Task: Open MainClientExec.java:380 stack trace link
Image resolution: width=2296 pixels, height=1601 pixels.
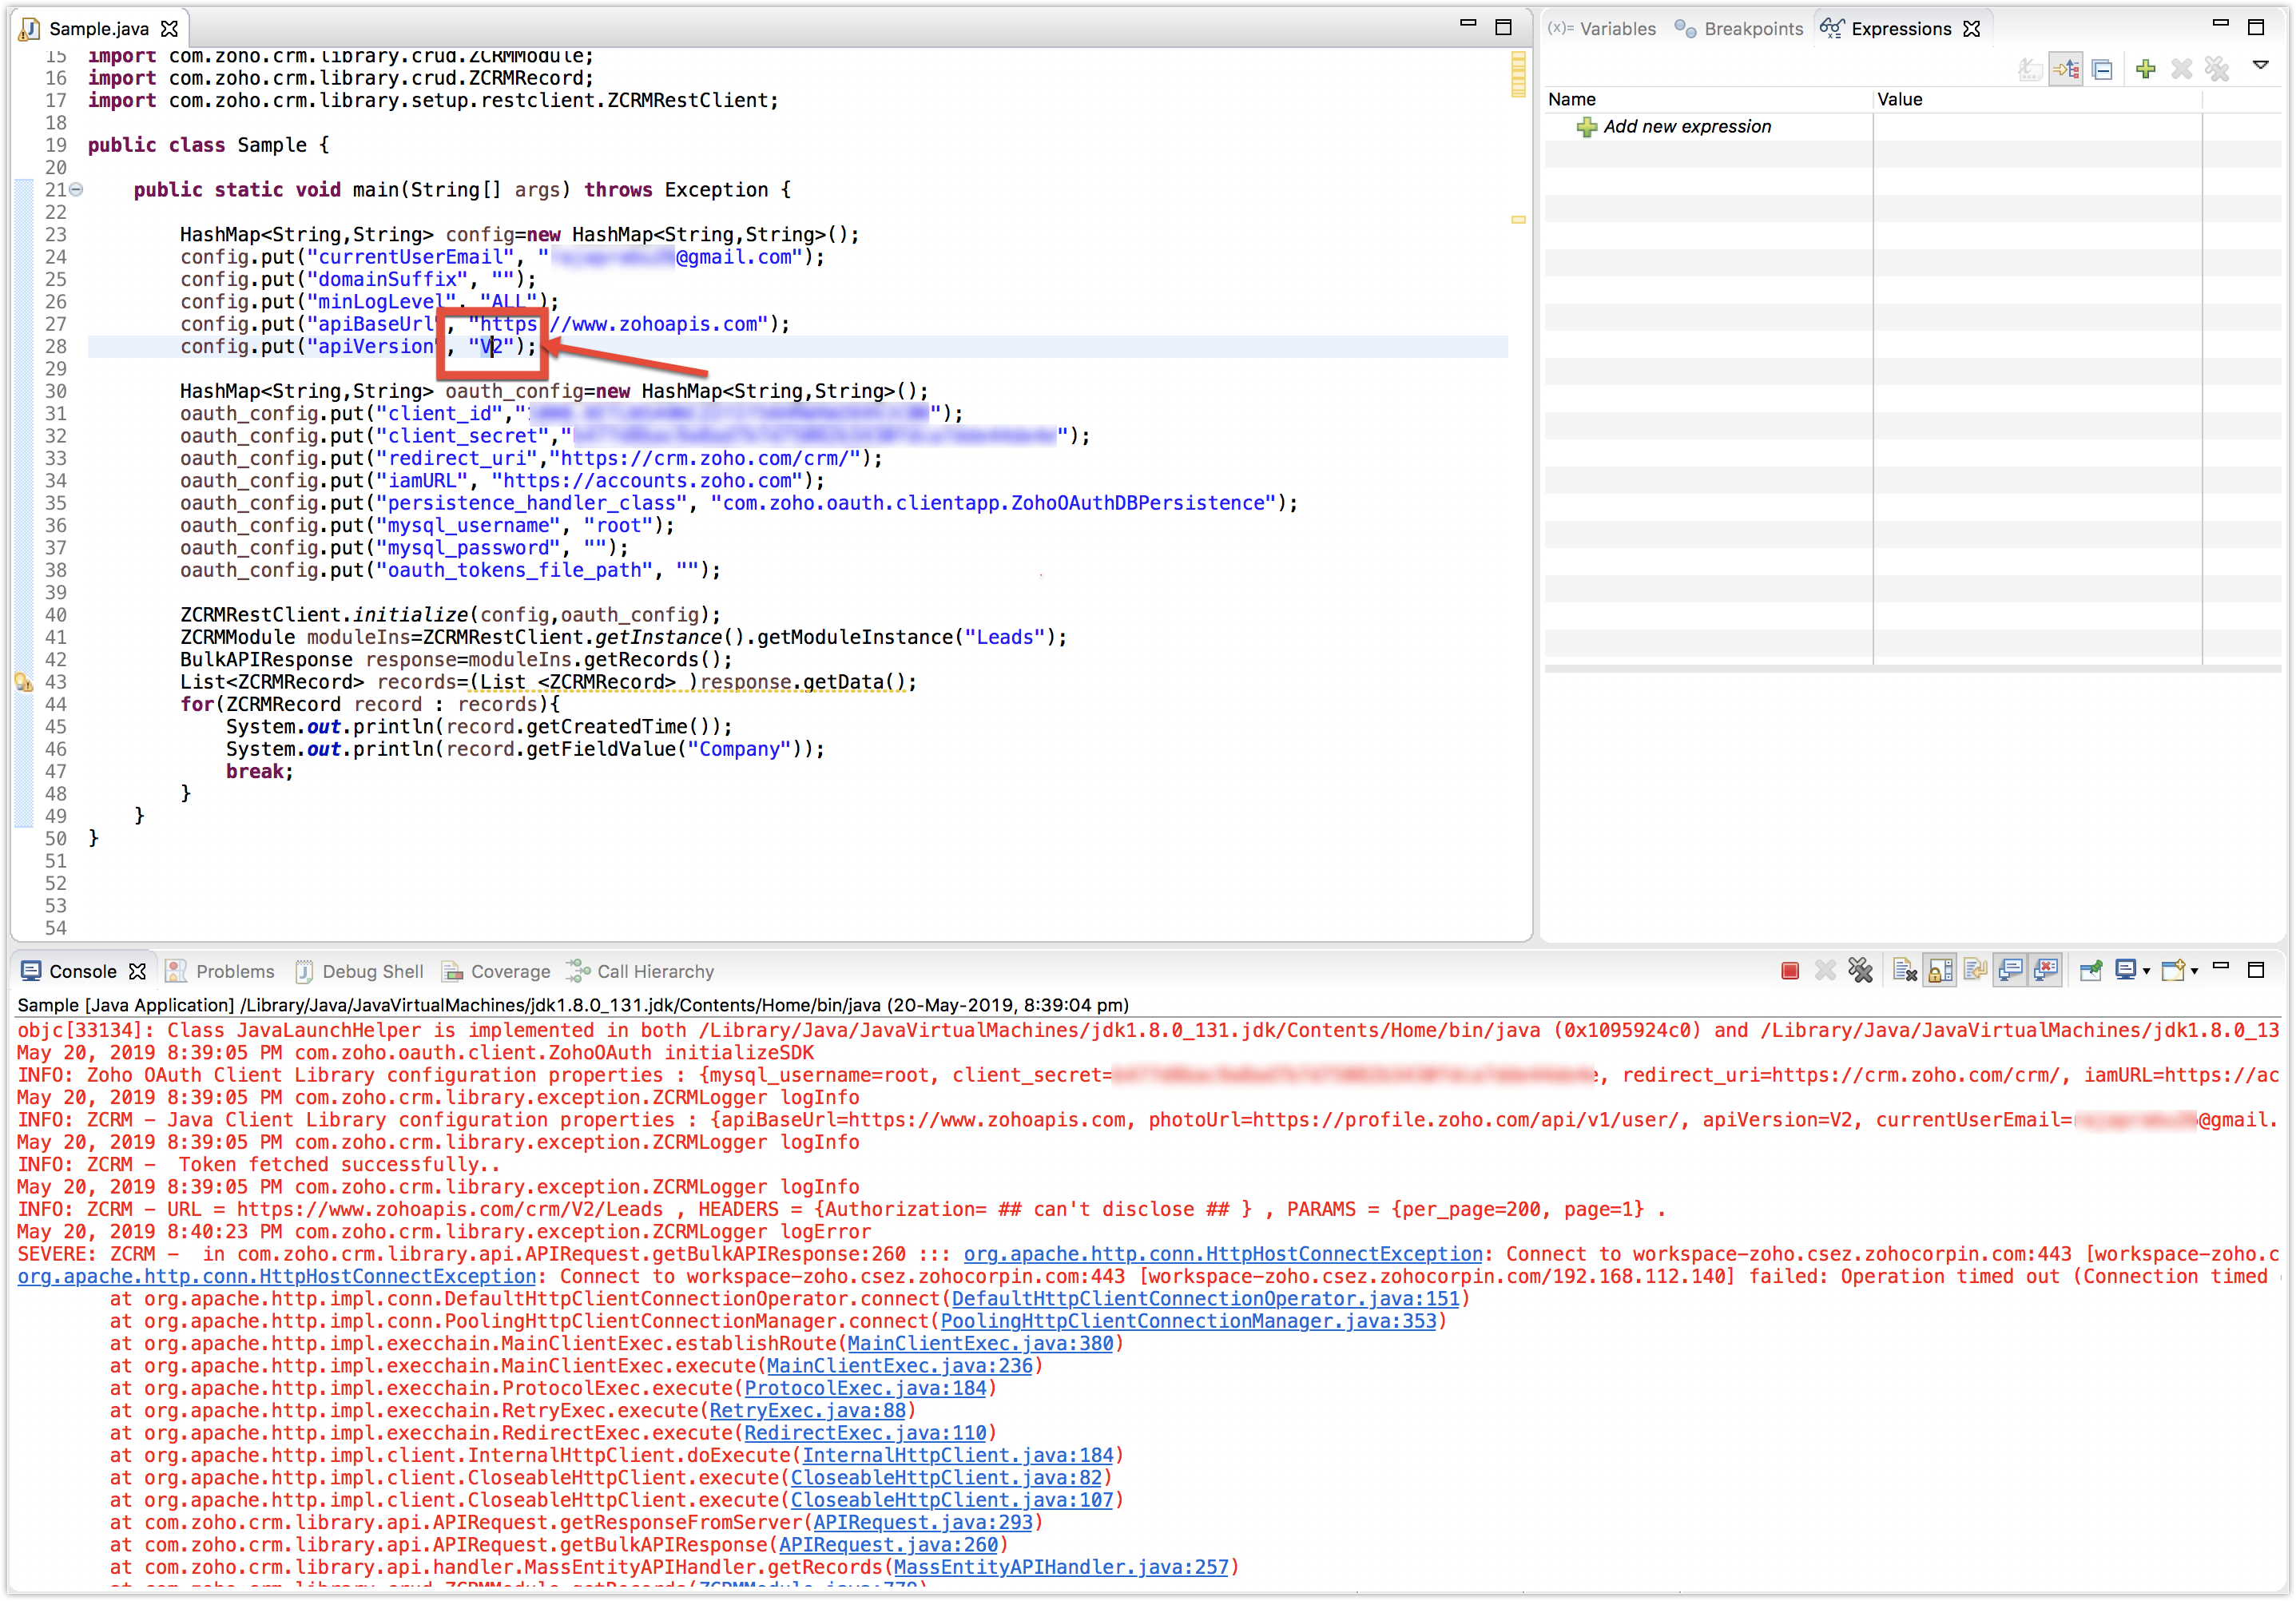Action: click(x=980, y=1344)
